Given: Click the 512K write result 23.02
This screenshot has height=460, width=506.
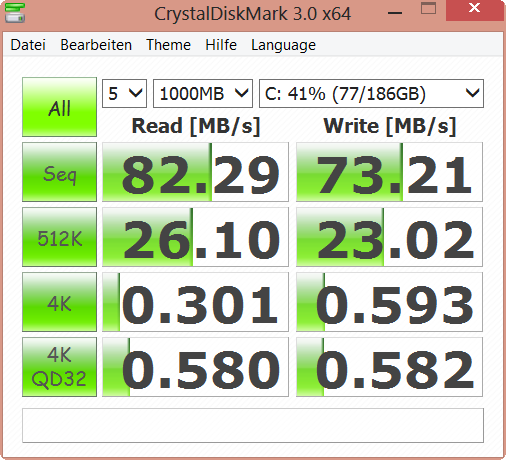Looking at the screenshot, I should (x=389, y=237).
